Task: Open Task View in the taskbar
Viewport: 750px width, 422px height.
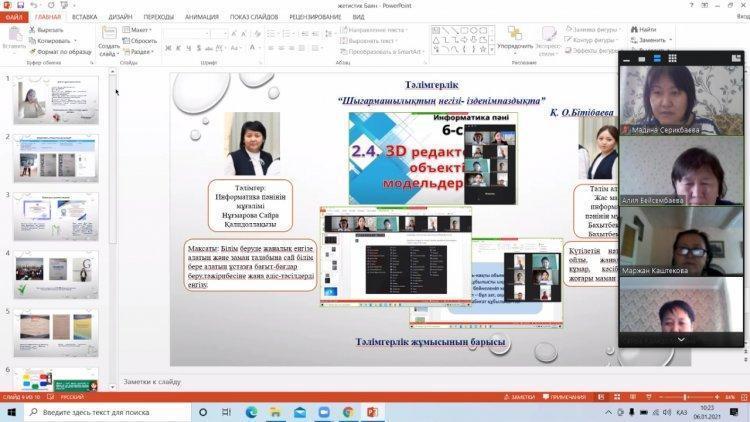Action: [x=226, y=412]
